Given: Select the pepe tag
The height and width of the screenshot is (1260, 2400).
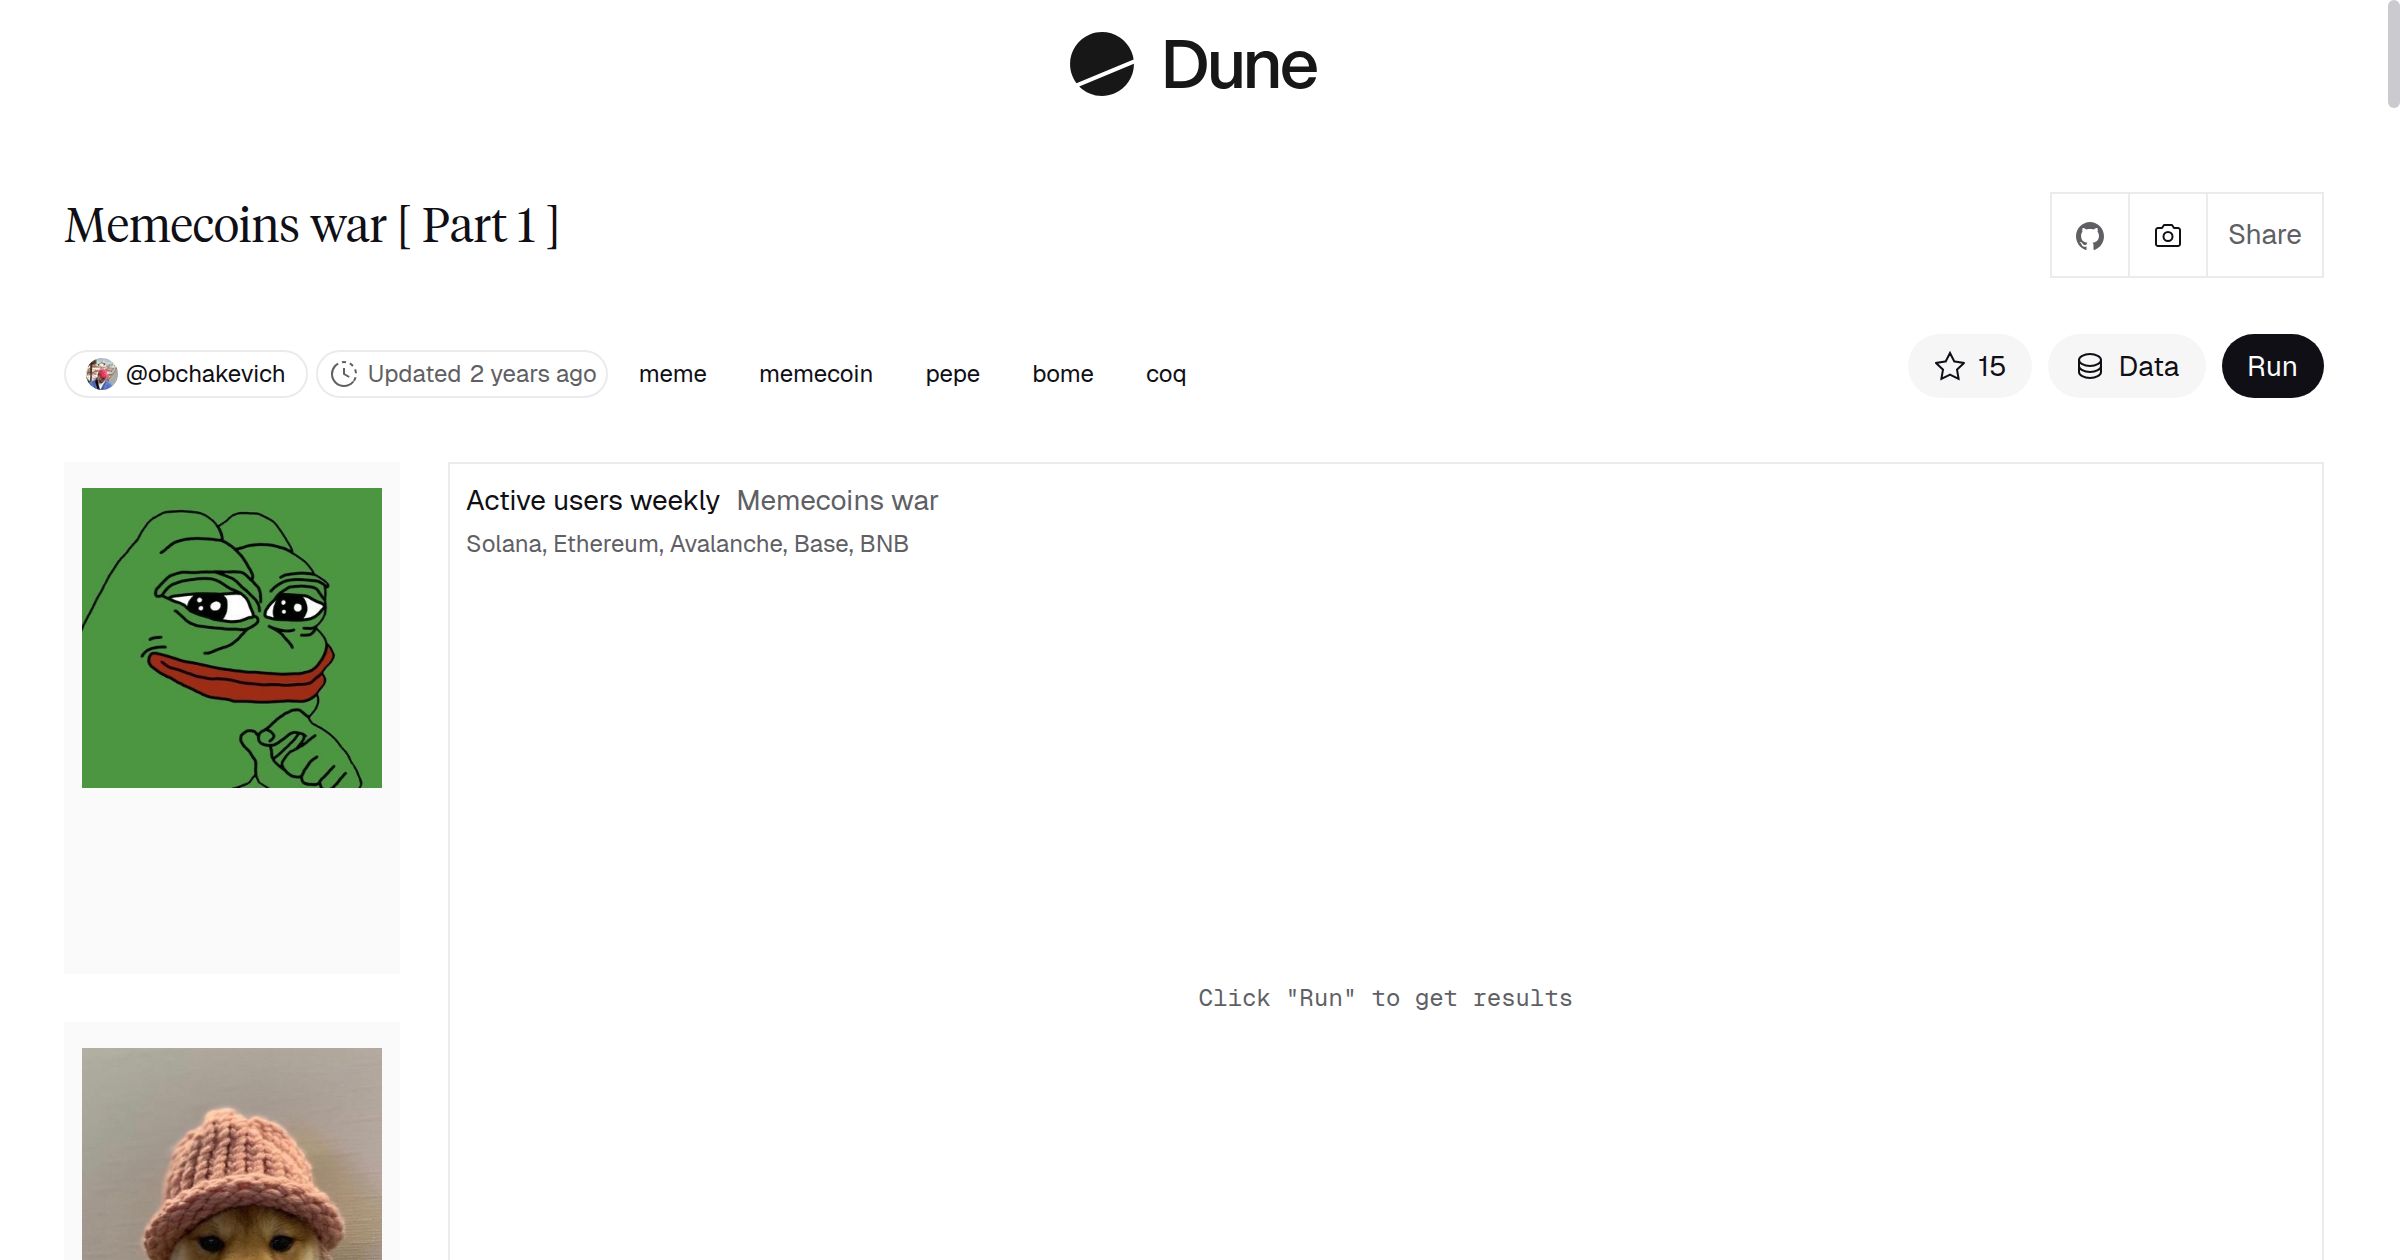Looking at the screenshot, I should click(x=952, y=374).
